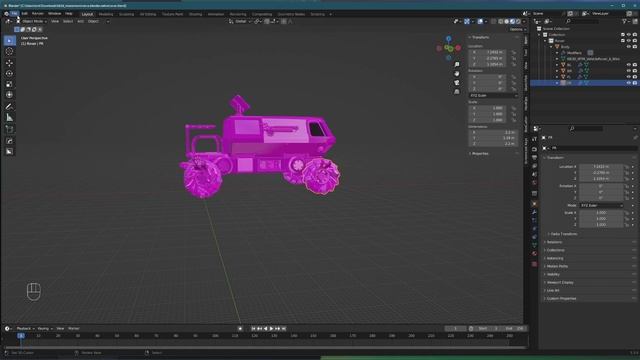Open the viewport Add menu

point(80,21)
